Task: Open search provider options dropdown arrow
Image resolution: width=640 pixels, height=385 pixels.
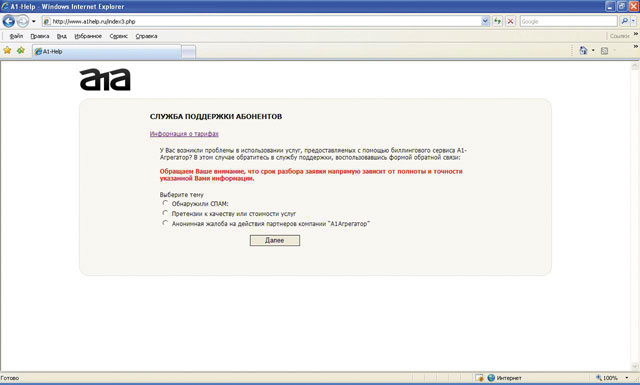Action: click(634, 21)
